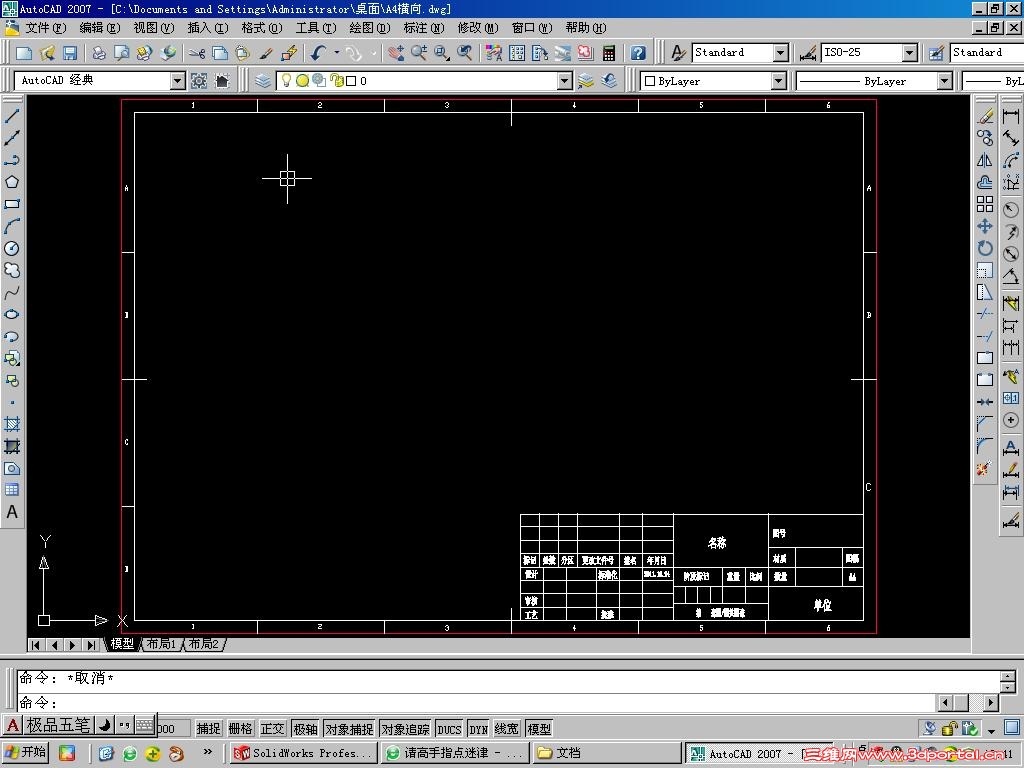Viewport: 1024px width, 768px height.
Task: Click the Linear Dimension tool
Action: coord(1011,116)
